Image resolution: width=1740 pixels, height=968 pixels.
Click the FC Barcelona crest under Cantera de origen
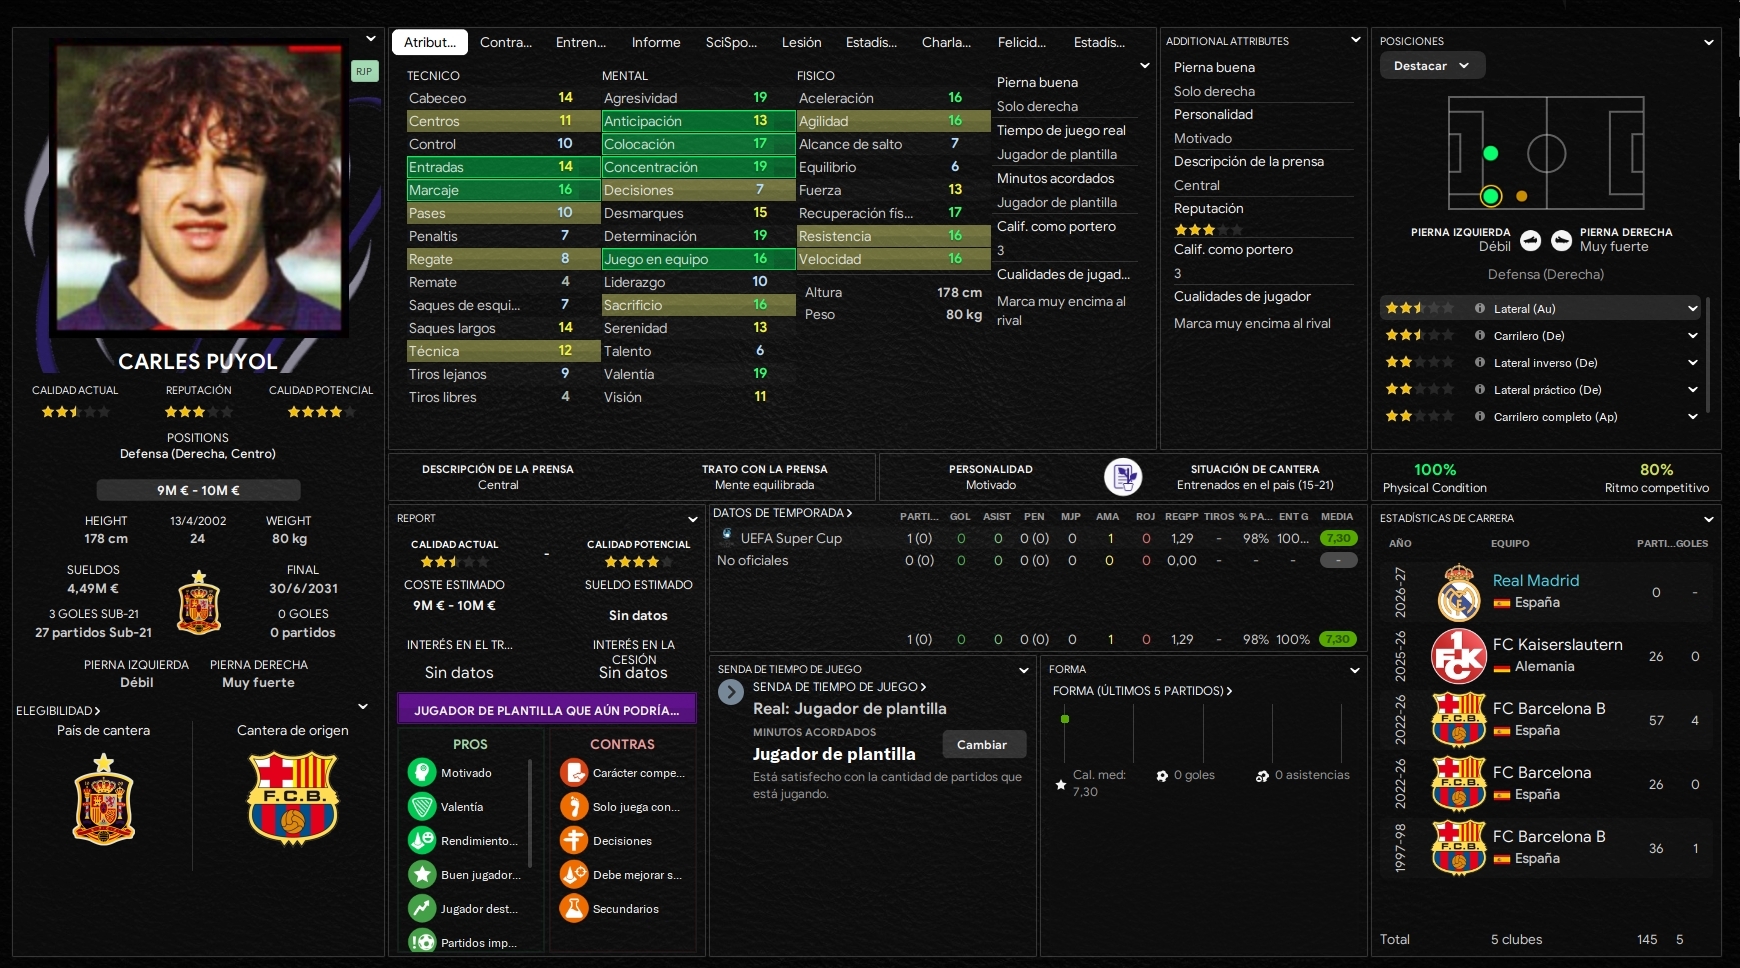coord(293,799)
